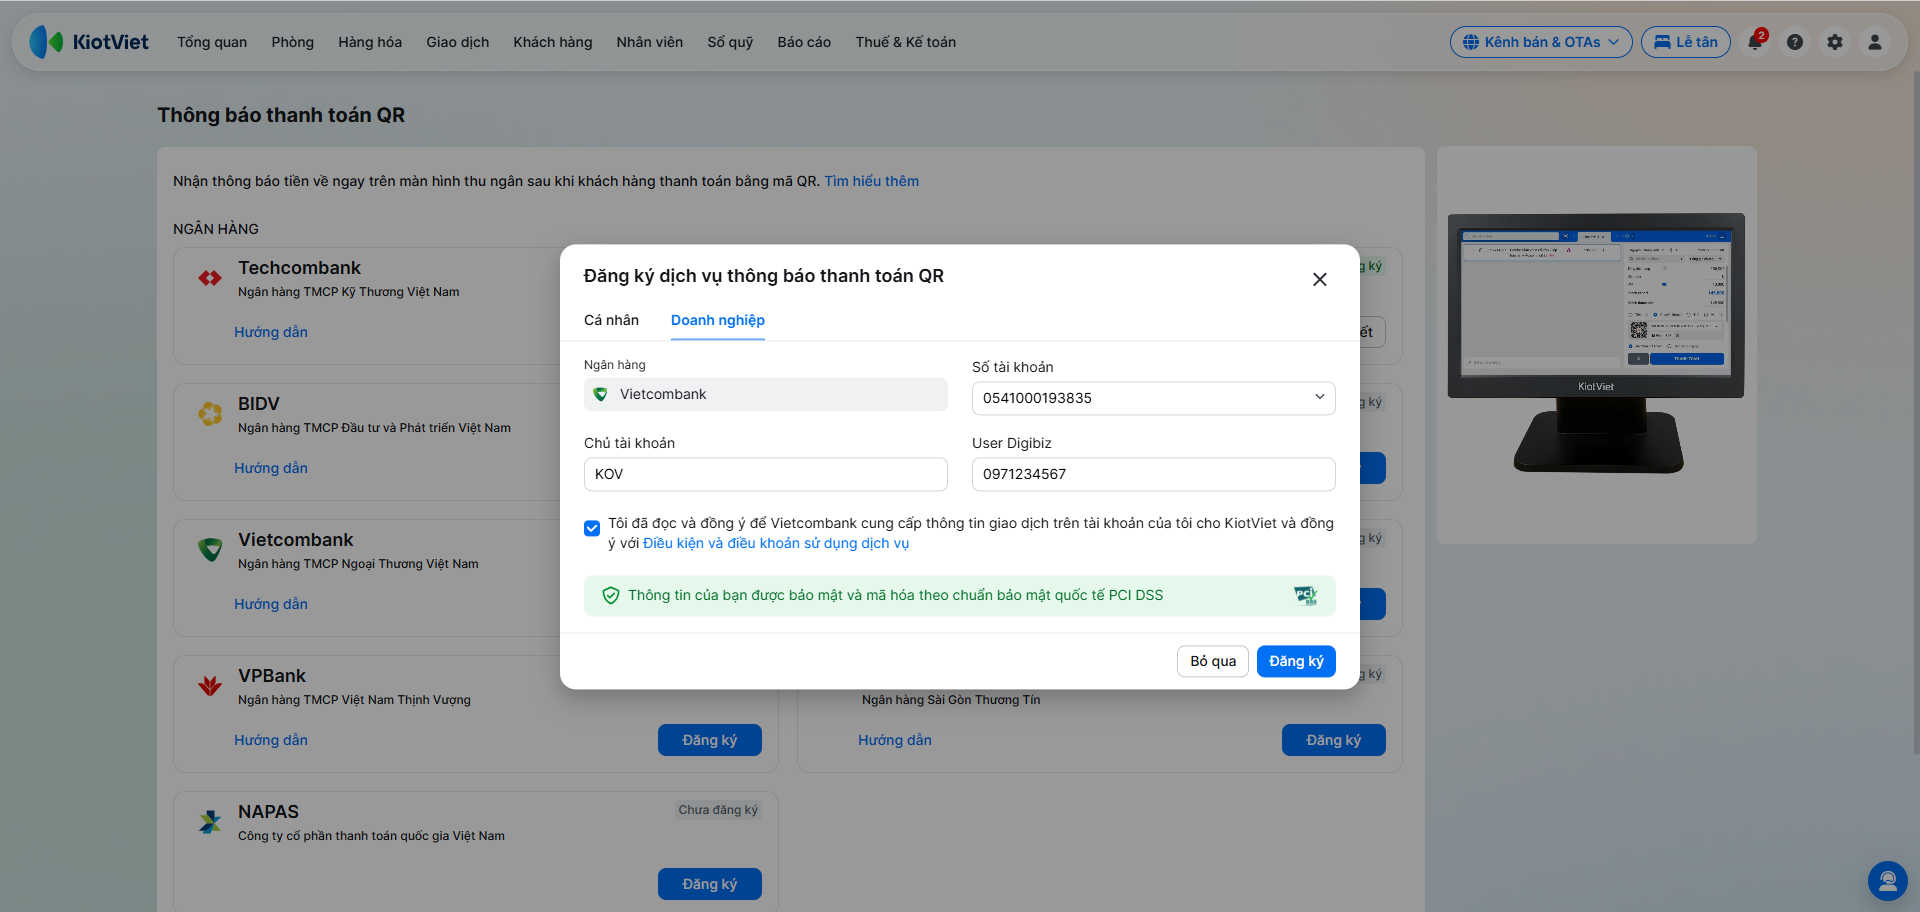Close the QR registration dialog
Viewport: 1920px width, 912px height.
pyautogui.click(x=1320, y=279)
